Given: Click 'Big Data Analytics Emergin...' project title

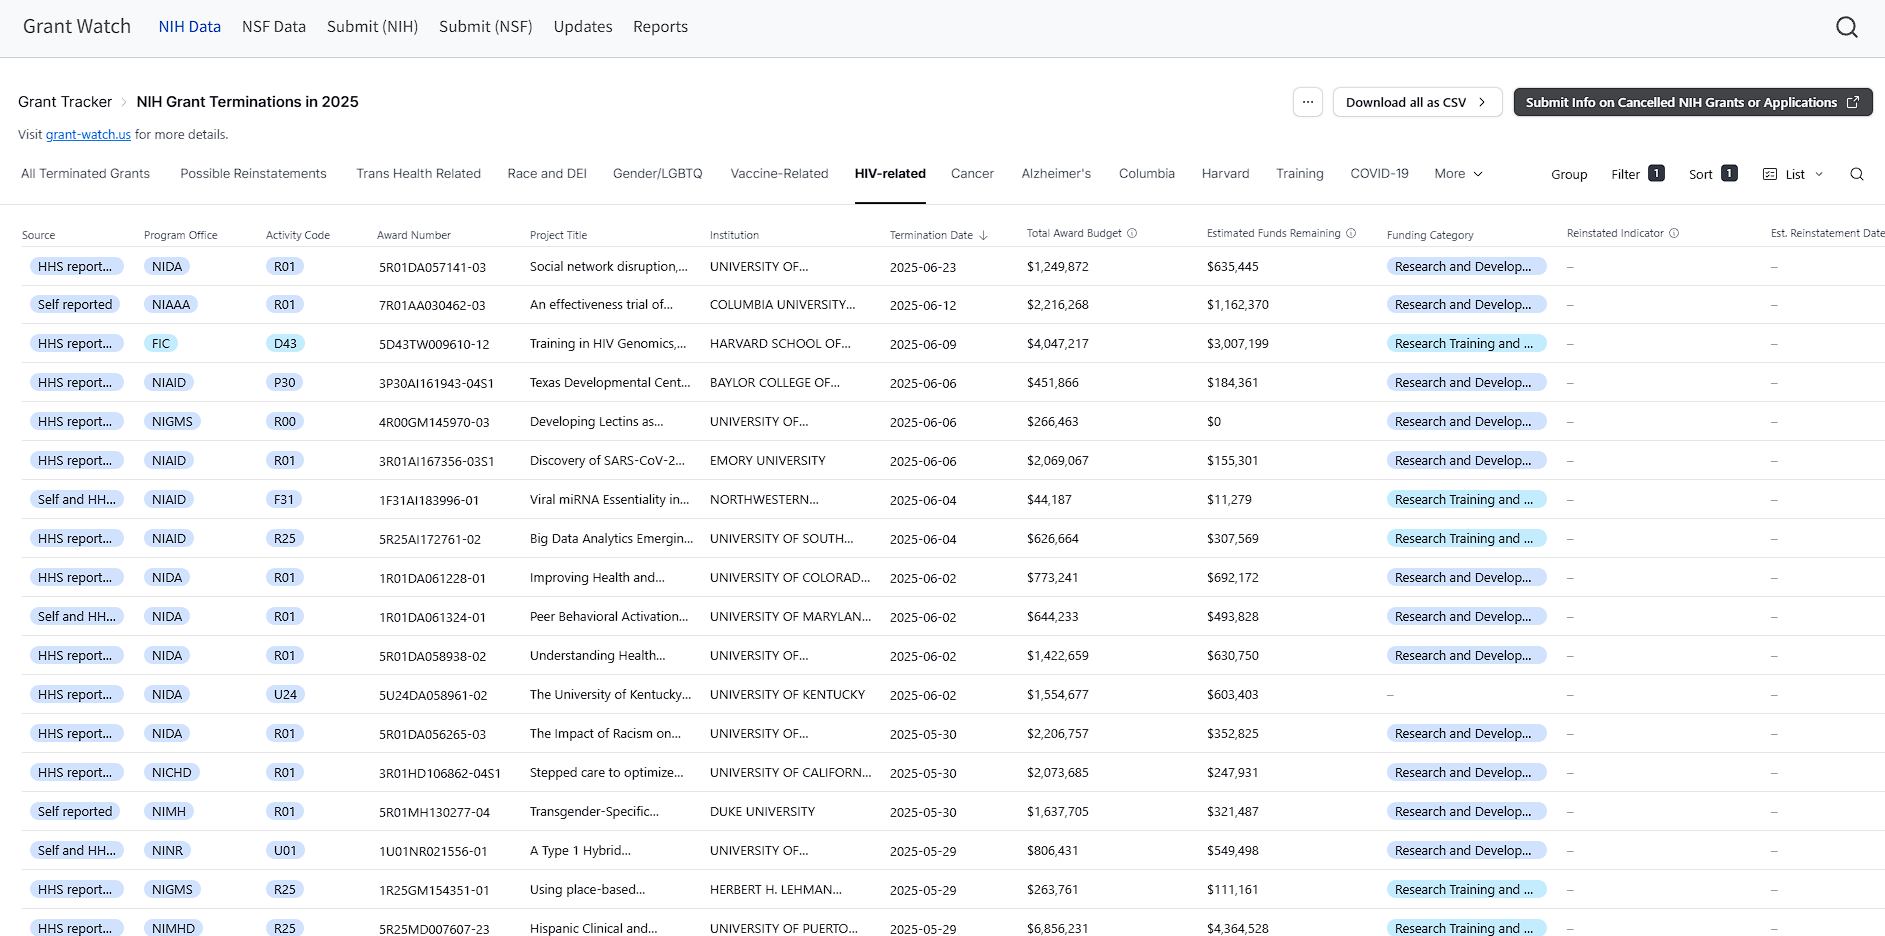Looking at the screenshot, I should coord(611,538).
